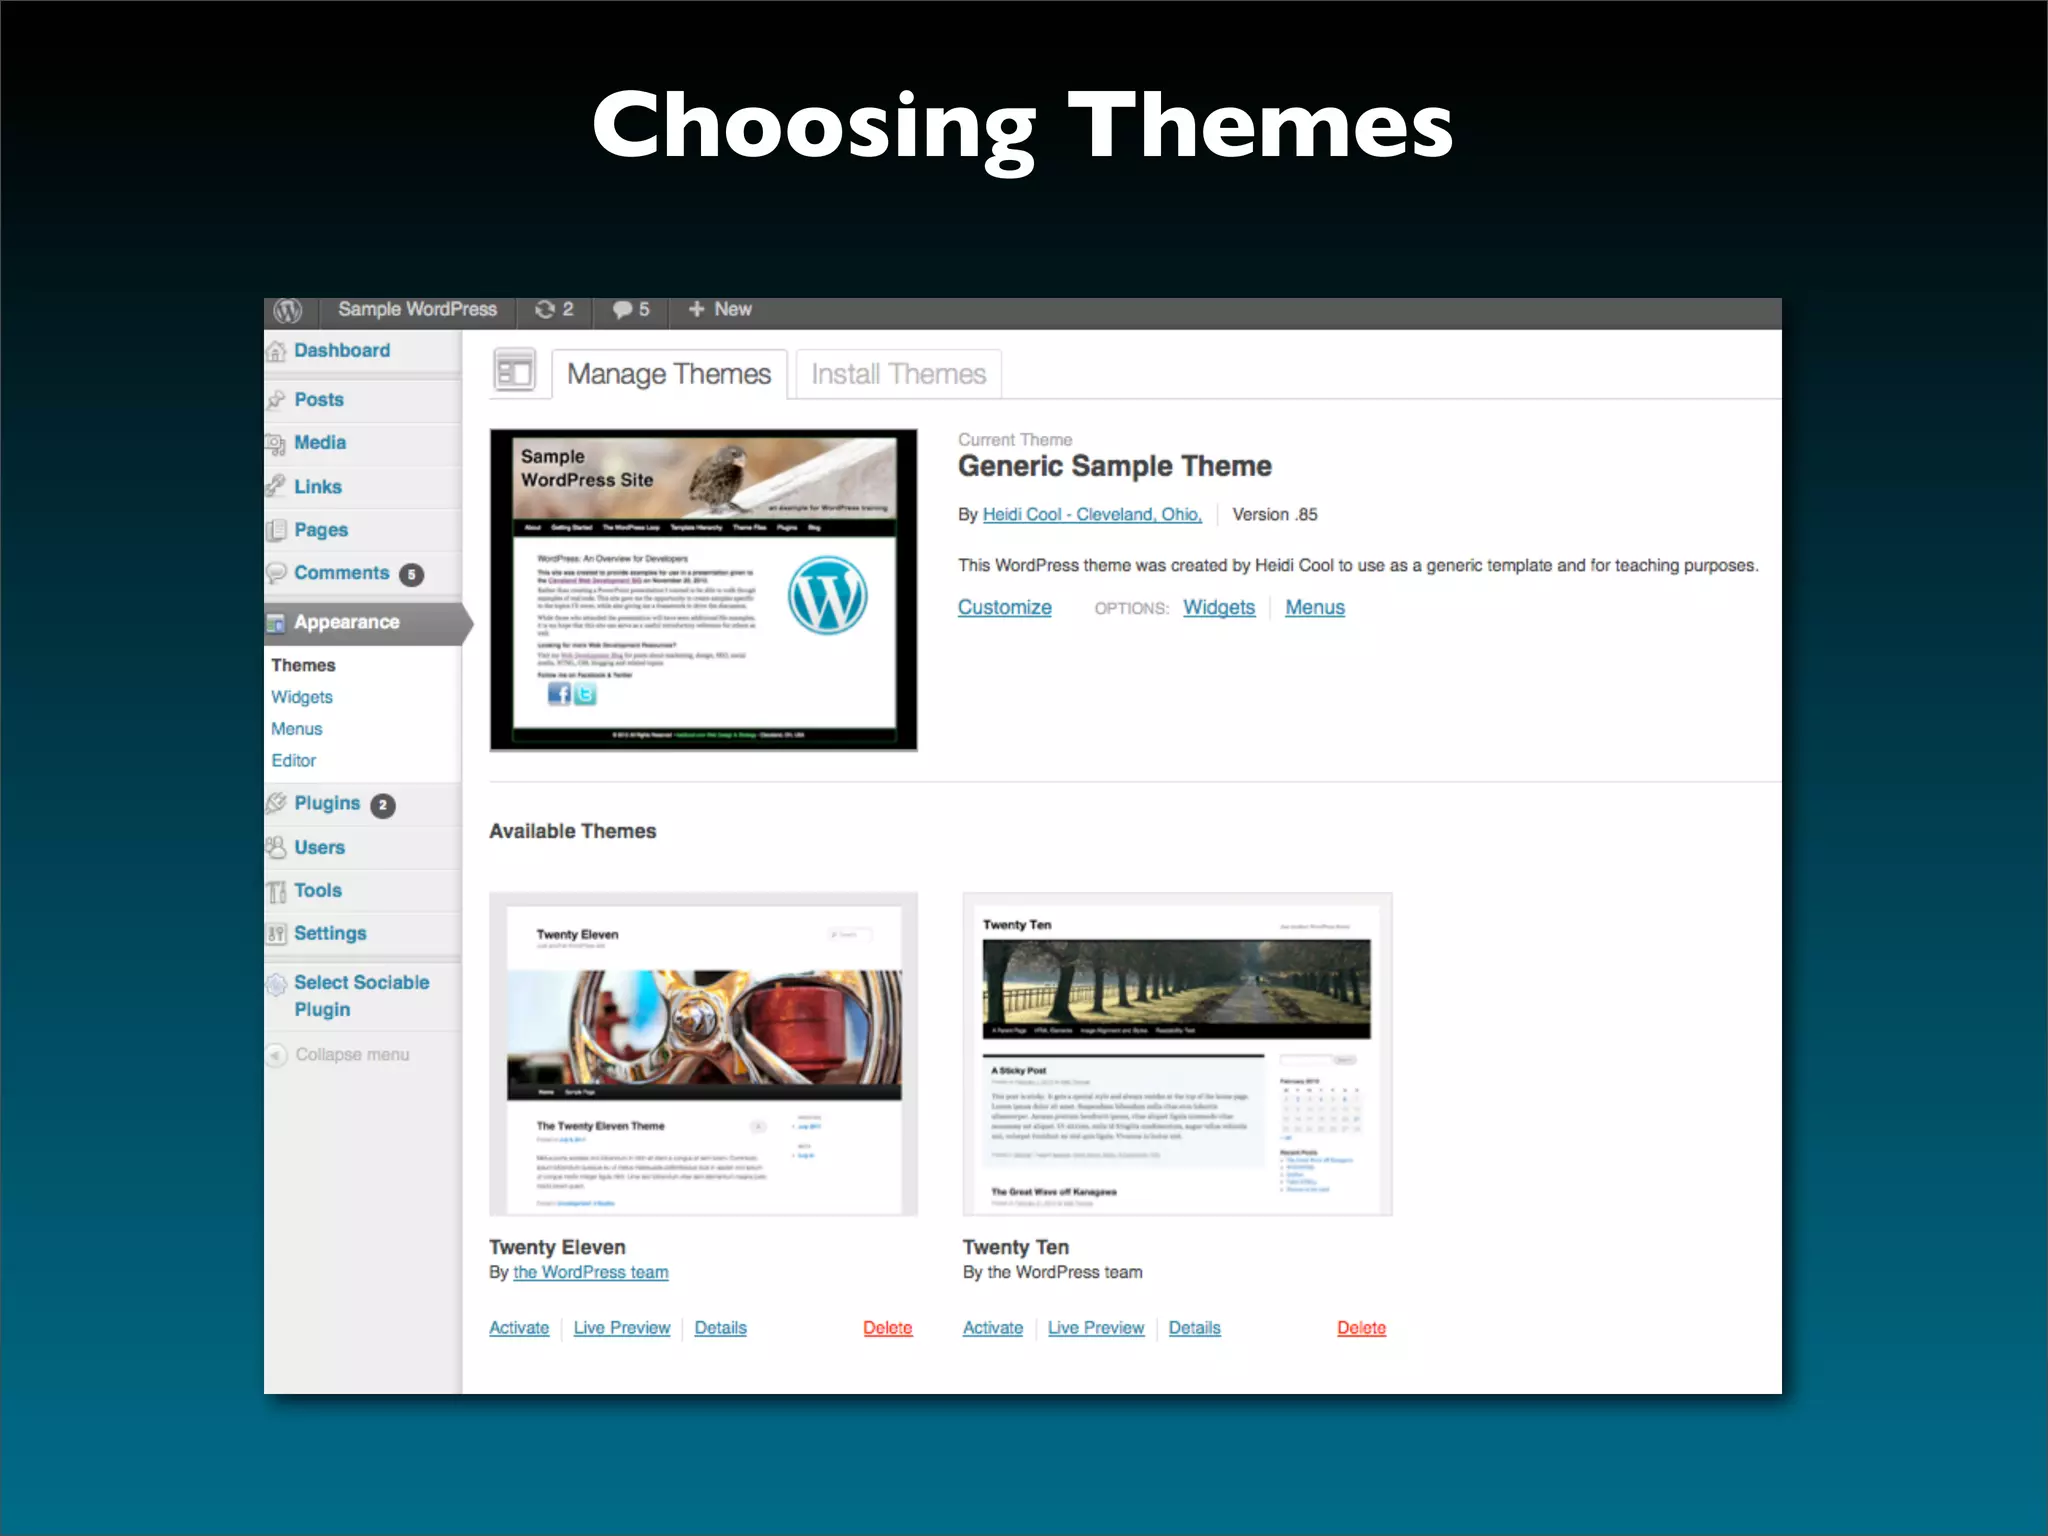Open the Media menu item

(x=320, y=443)
